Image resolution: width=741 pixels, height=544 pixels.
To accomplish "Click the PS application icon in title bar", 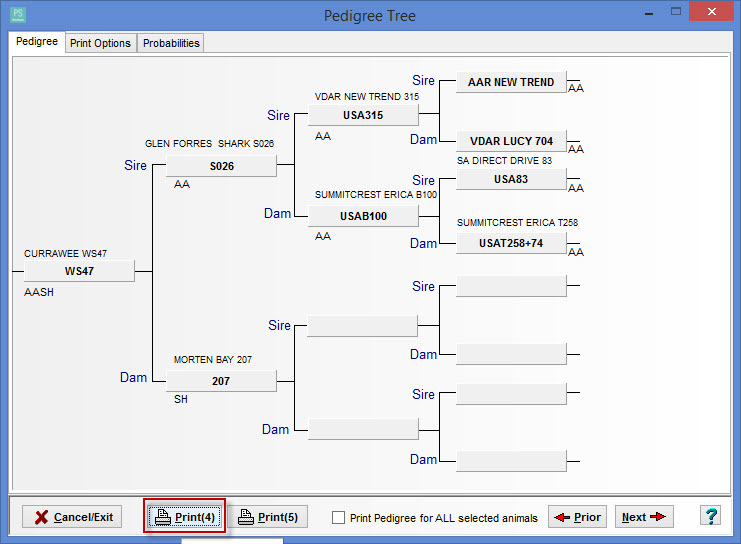I will [x=17, y=15].
